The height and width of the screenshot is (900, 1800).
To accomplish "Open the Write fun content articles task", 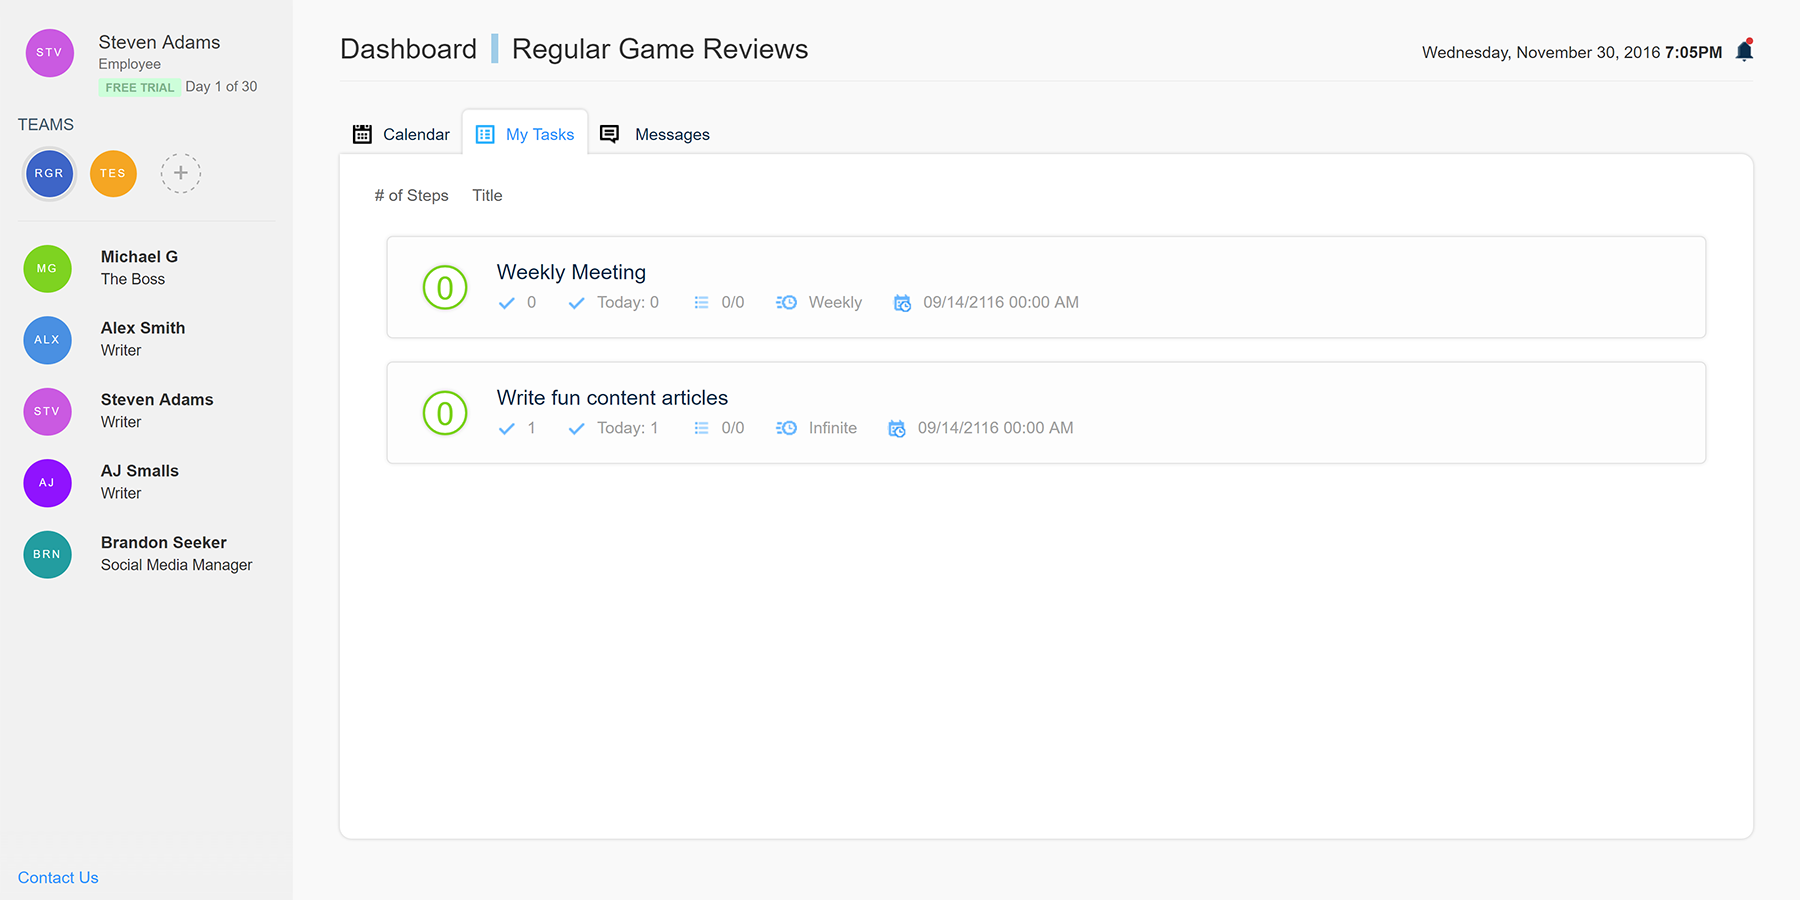I will (612, 398).
